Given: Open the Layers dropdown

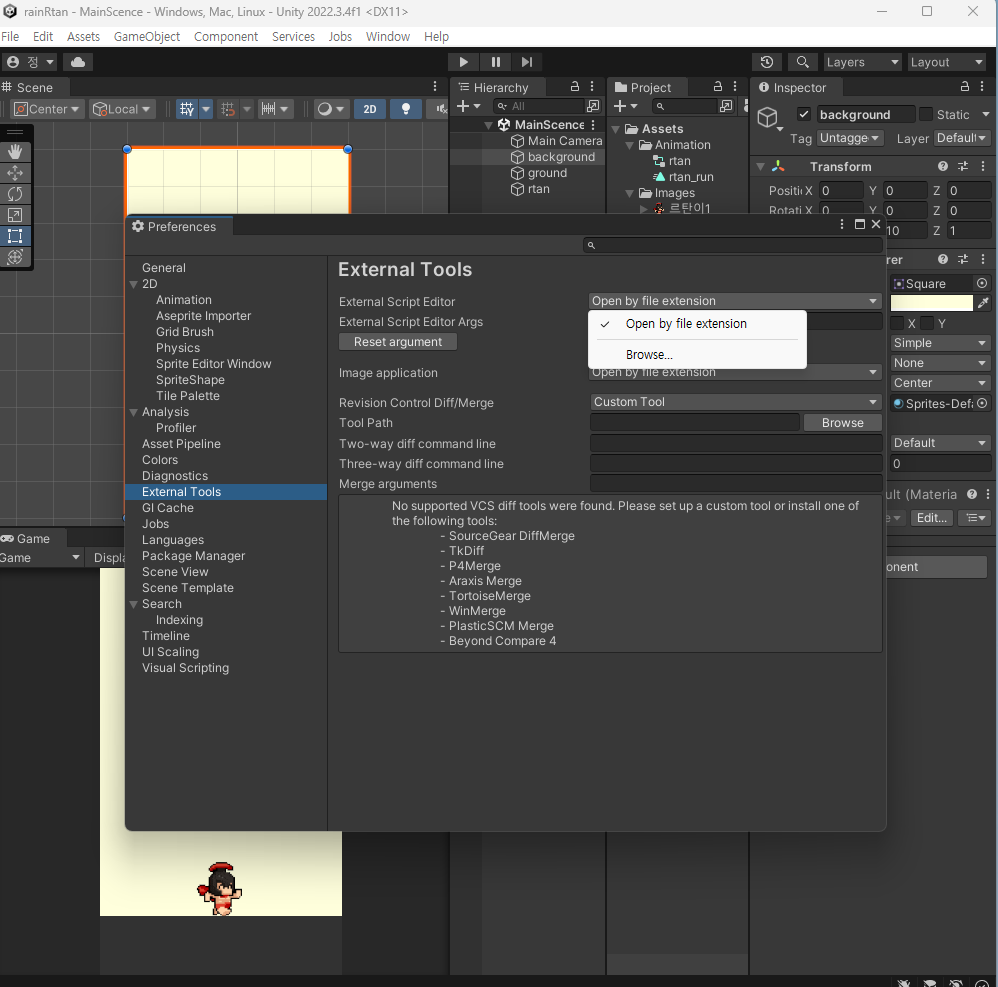Looking at the screenshot, I should click(862, 62).
